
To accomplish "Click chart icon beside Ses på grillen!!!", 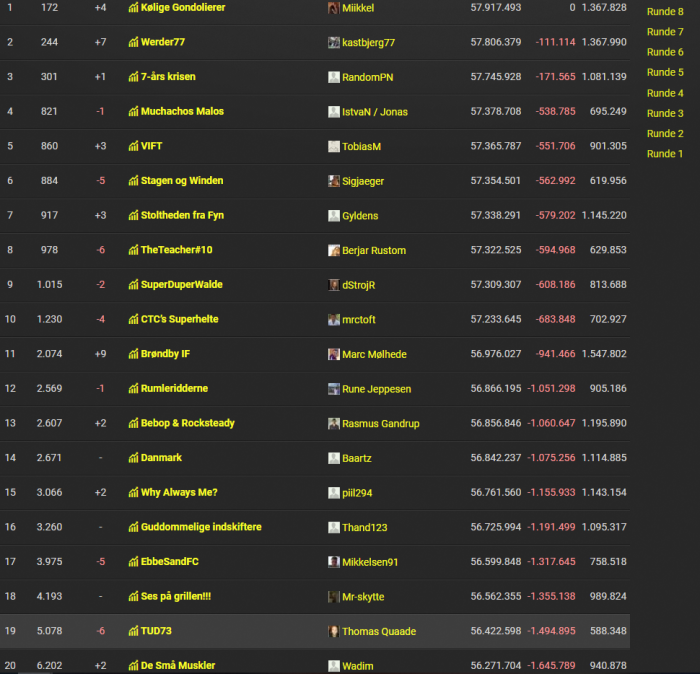I will coord(133,596).
